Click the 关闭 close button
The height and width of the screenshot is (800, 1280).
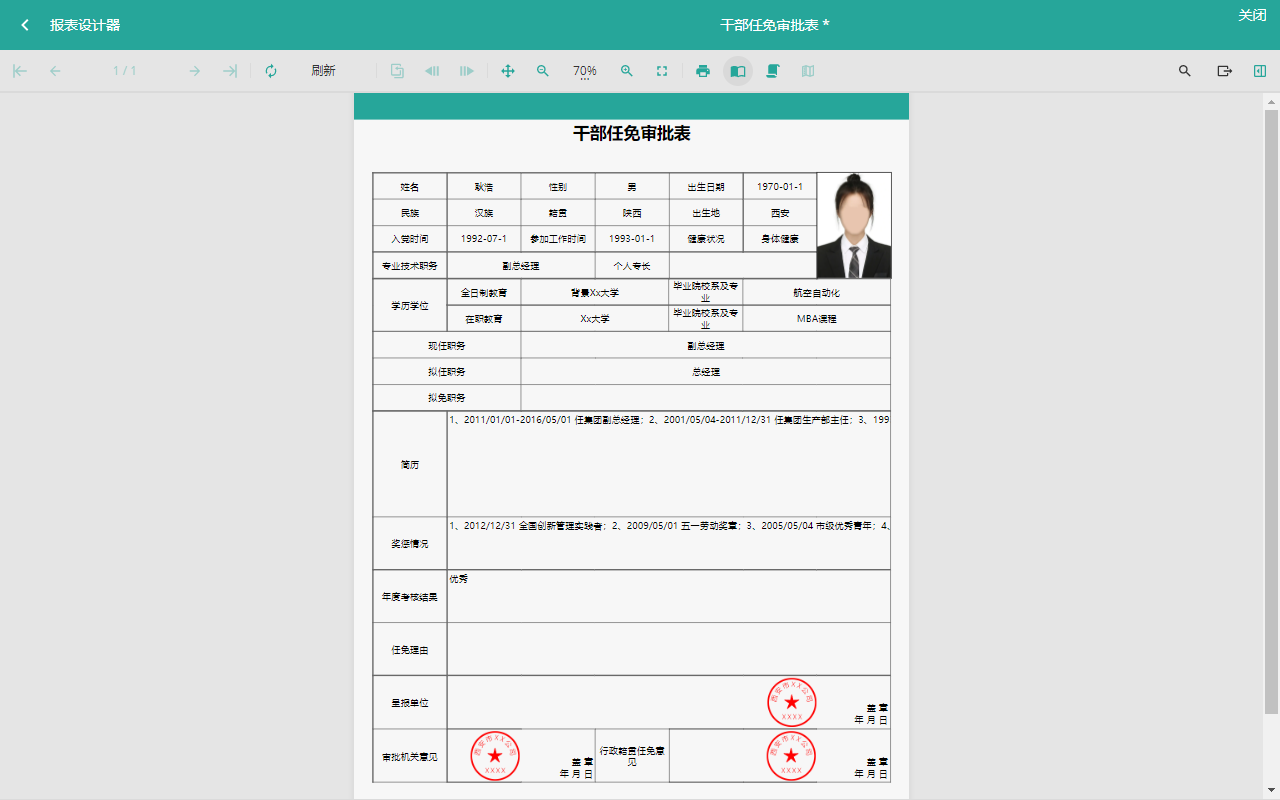pos(1252,15)
